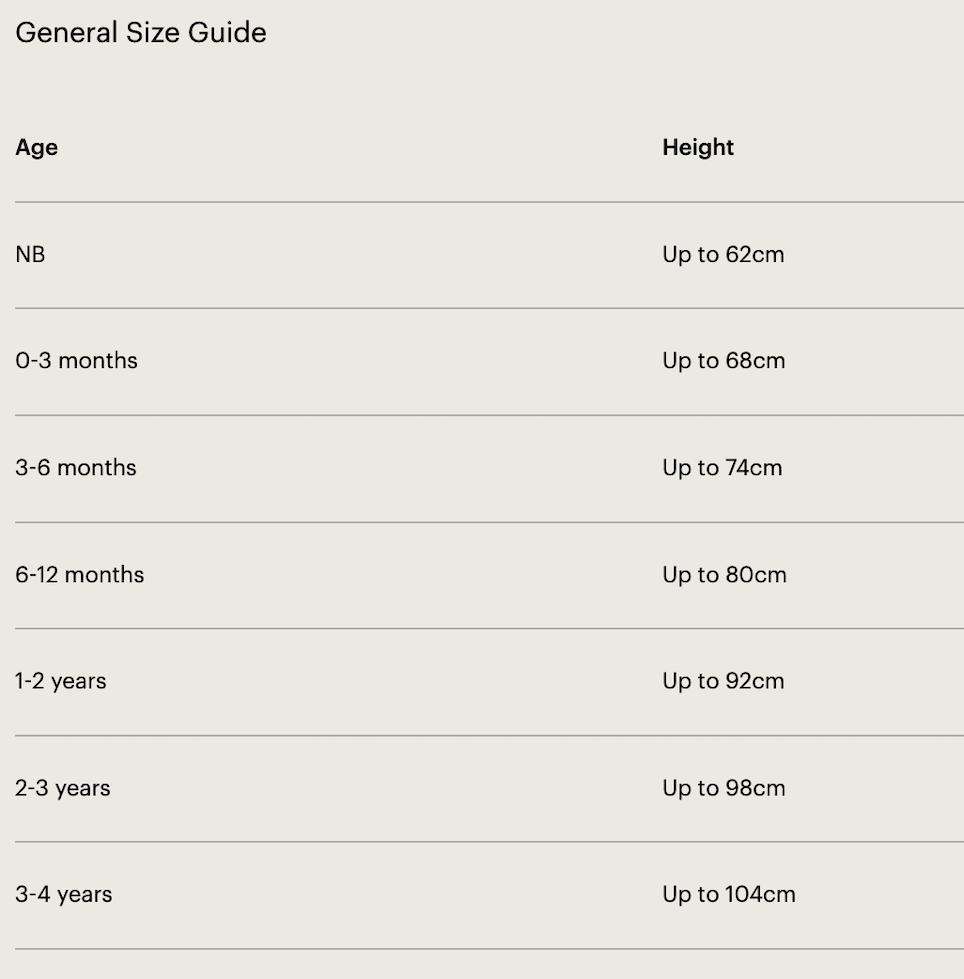
Task: Click the Up to 98cm height value
Action: coord(723,788)
